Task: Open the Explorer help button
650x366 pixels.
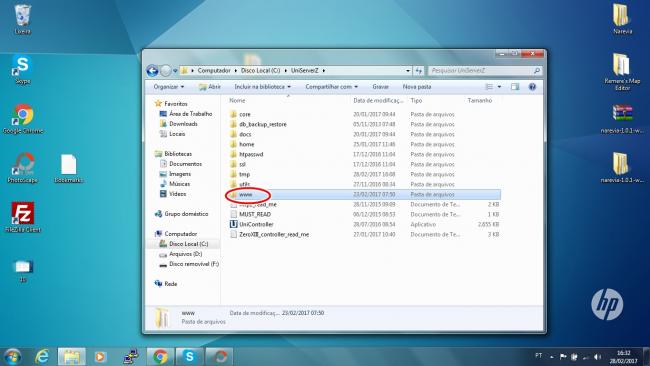Action: point(532,87)
